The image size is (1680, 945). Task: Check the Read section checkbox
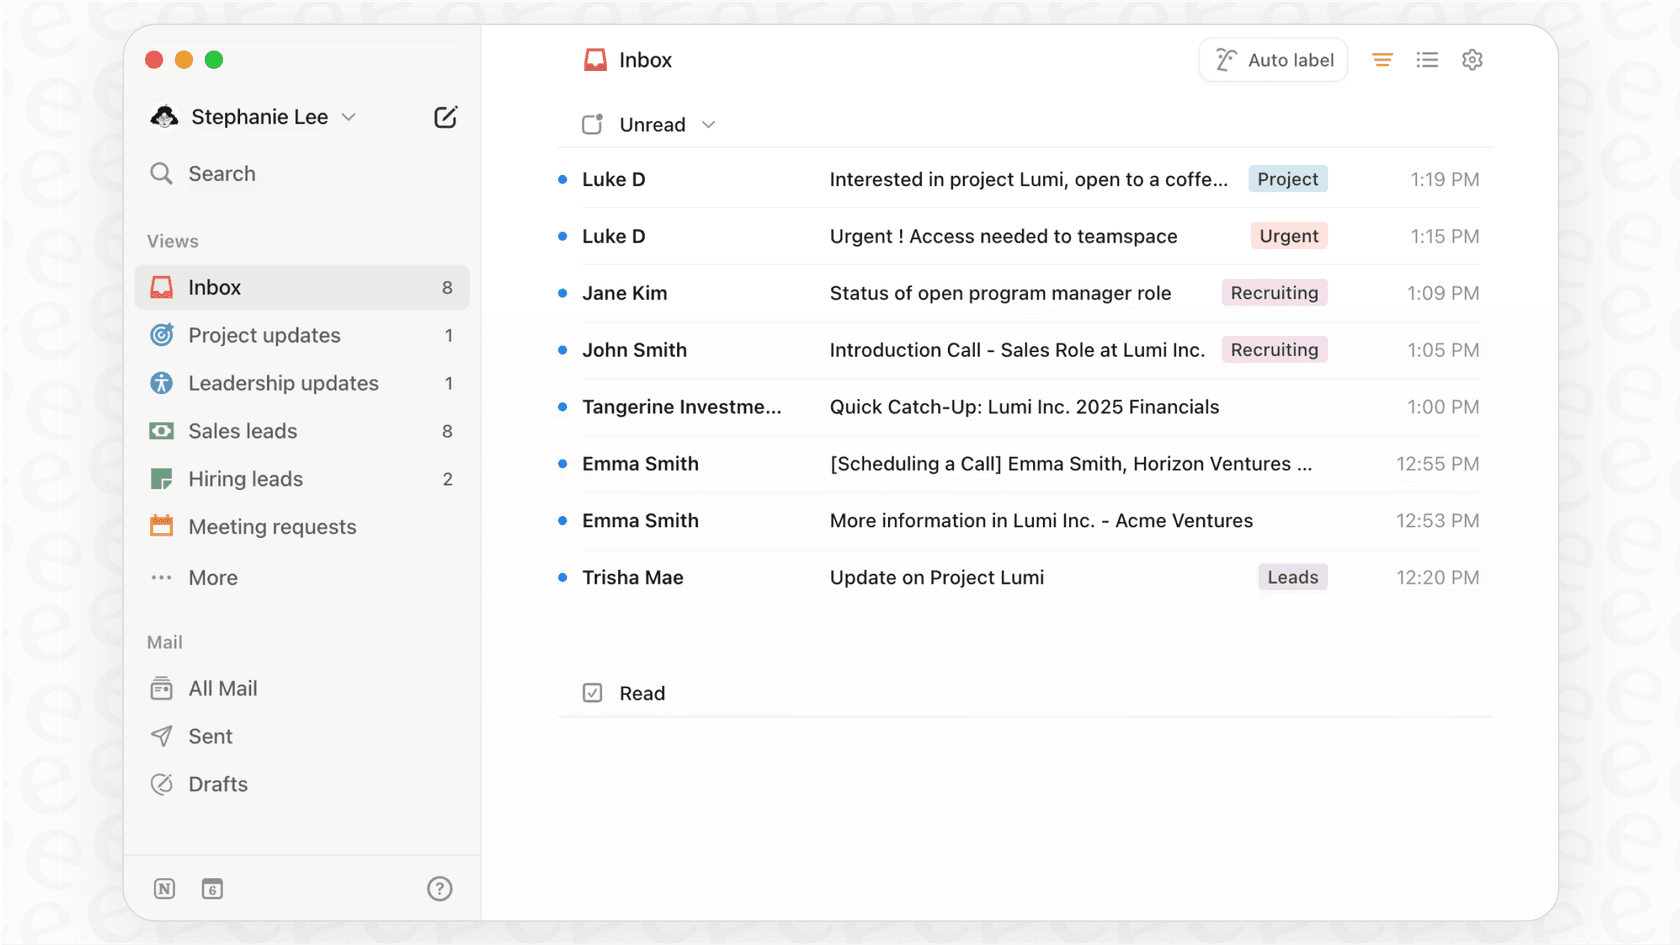[593, 692]
